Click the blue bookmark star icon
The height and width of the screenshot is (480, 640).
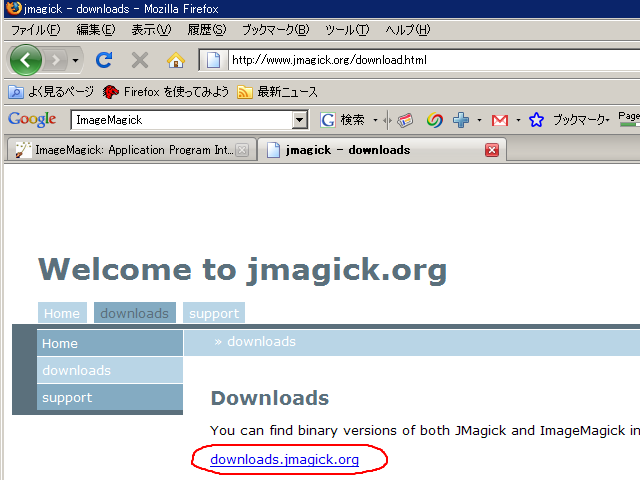(x=536, y=120)
